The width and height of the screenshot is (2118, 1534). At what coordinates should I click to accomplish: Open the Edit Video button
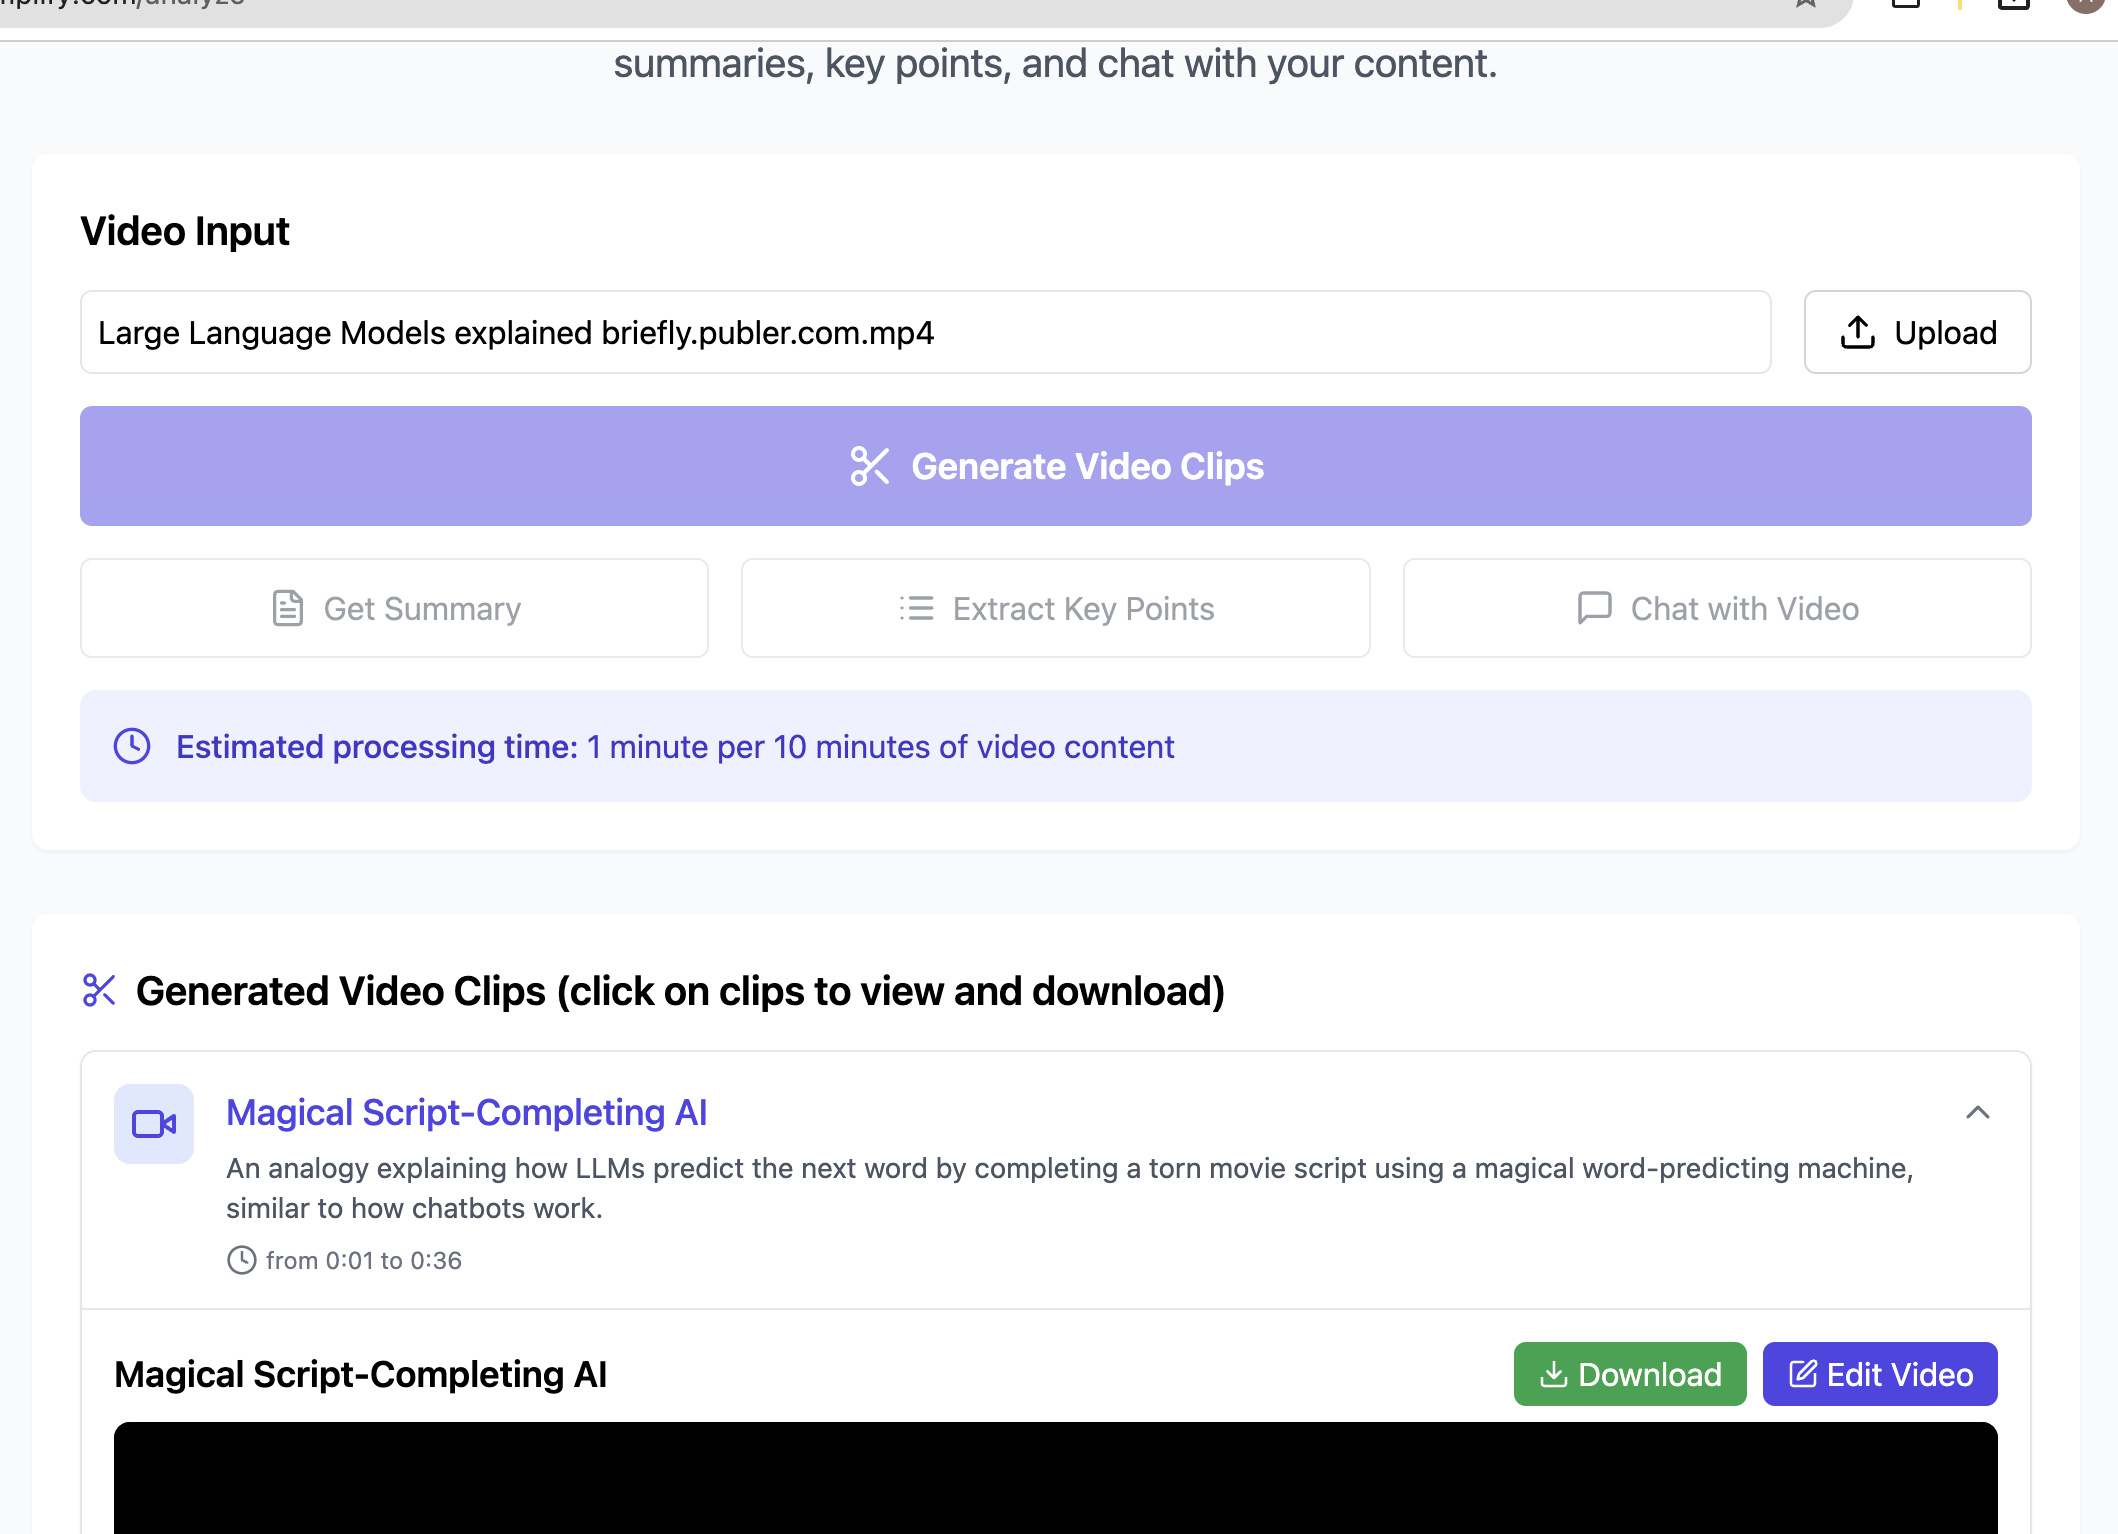coord(1879,1374)
